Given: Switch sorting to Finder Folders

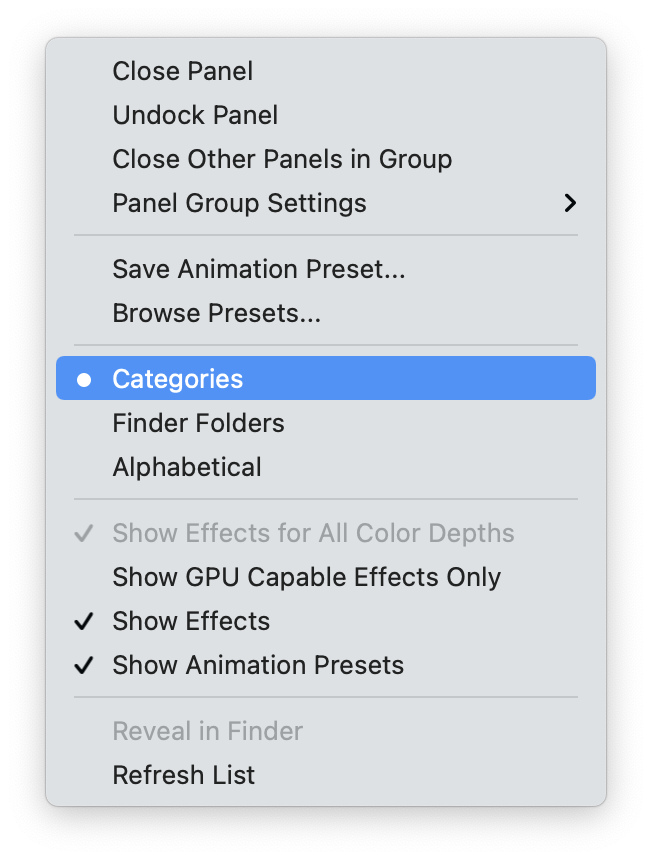Looking at the screenshot, I should [x=198, y=423].
